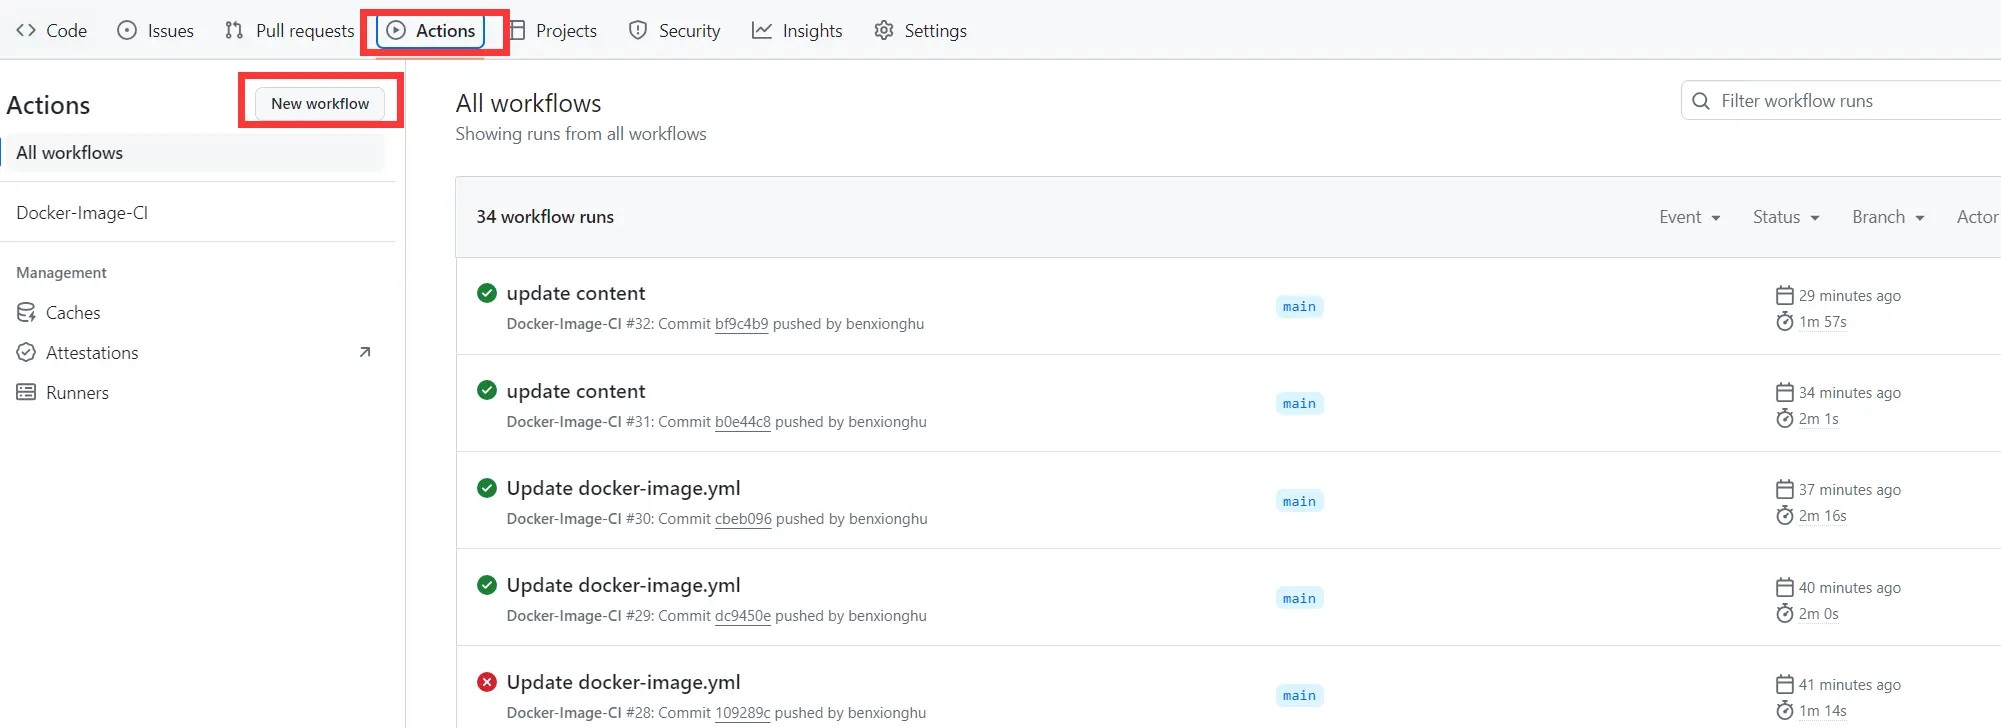The height and width of the screenshot is (728, 2001).
Task: Select All workflows in the sidebar
Action: pyautogui.click(x=193, y=153)
